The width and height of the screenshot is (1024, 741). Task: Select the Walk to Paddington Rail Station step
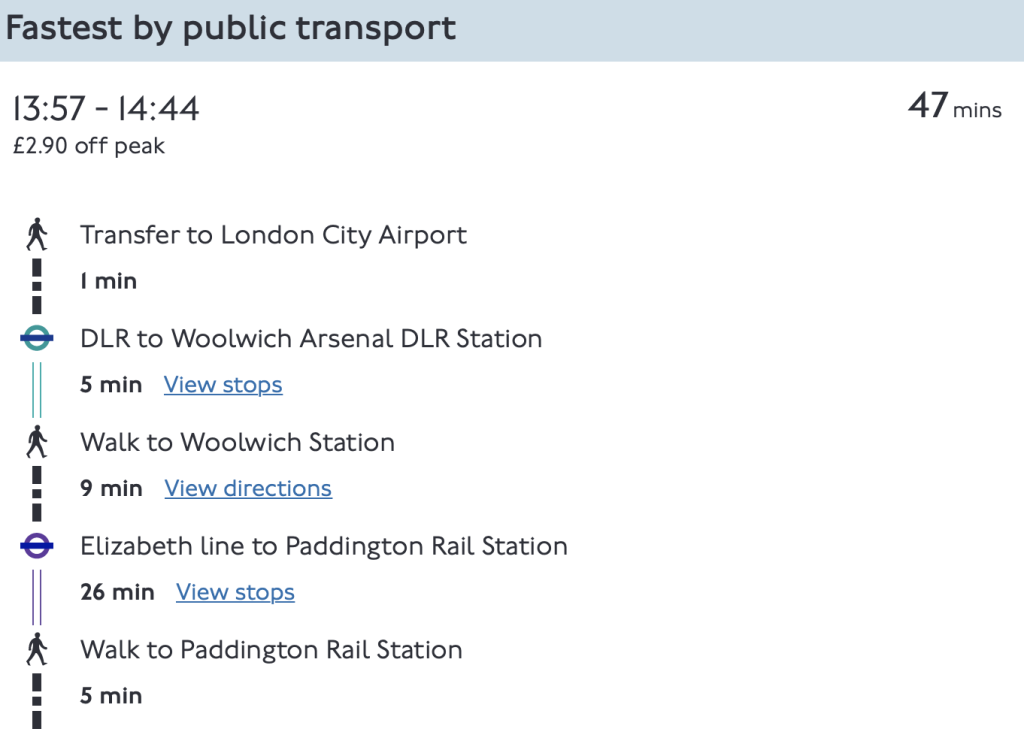pos(271,650)
